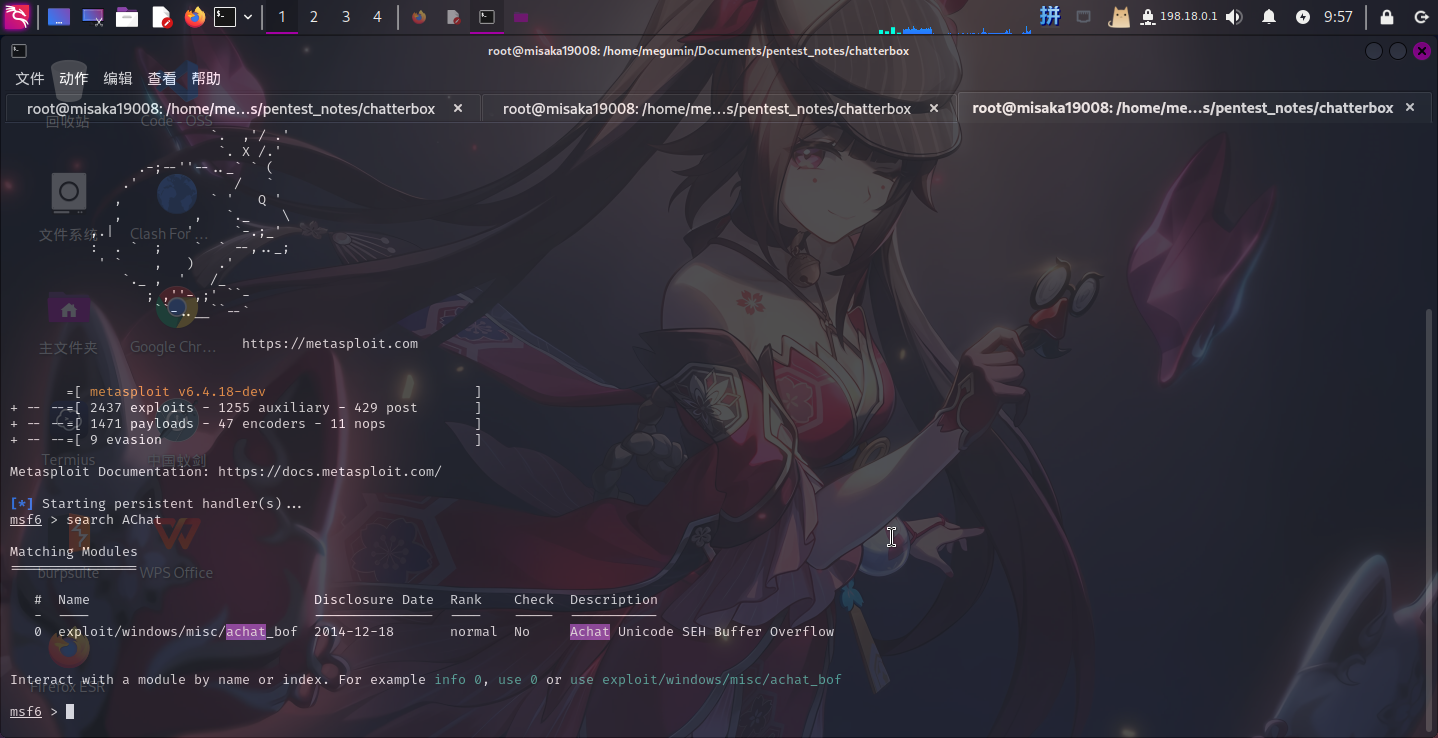Click the ethernet network tray icon

coord(1084,17)
